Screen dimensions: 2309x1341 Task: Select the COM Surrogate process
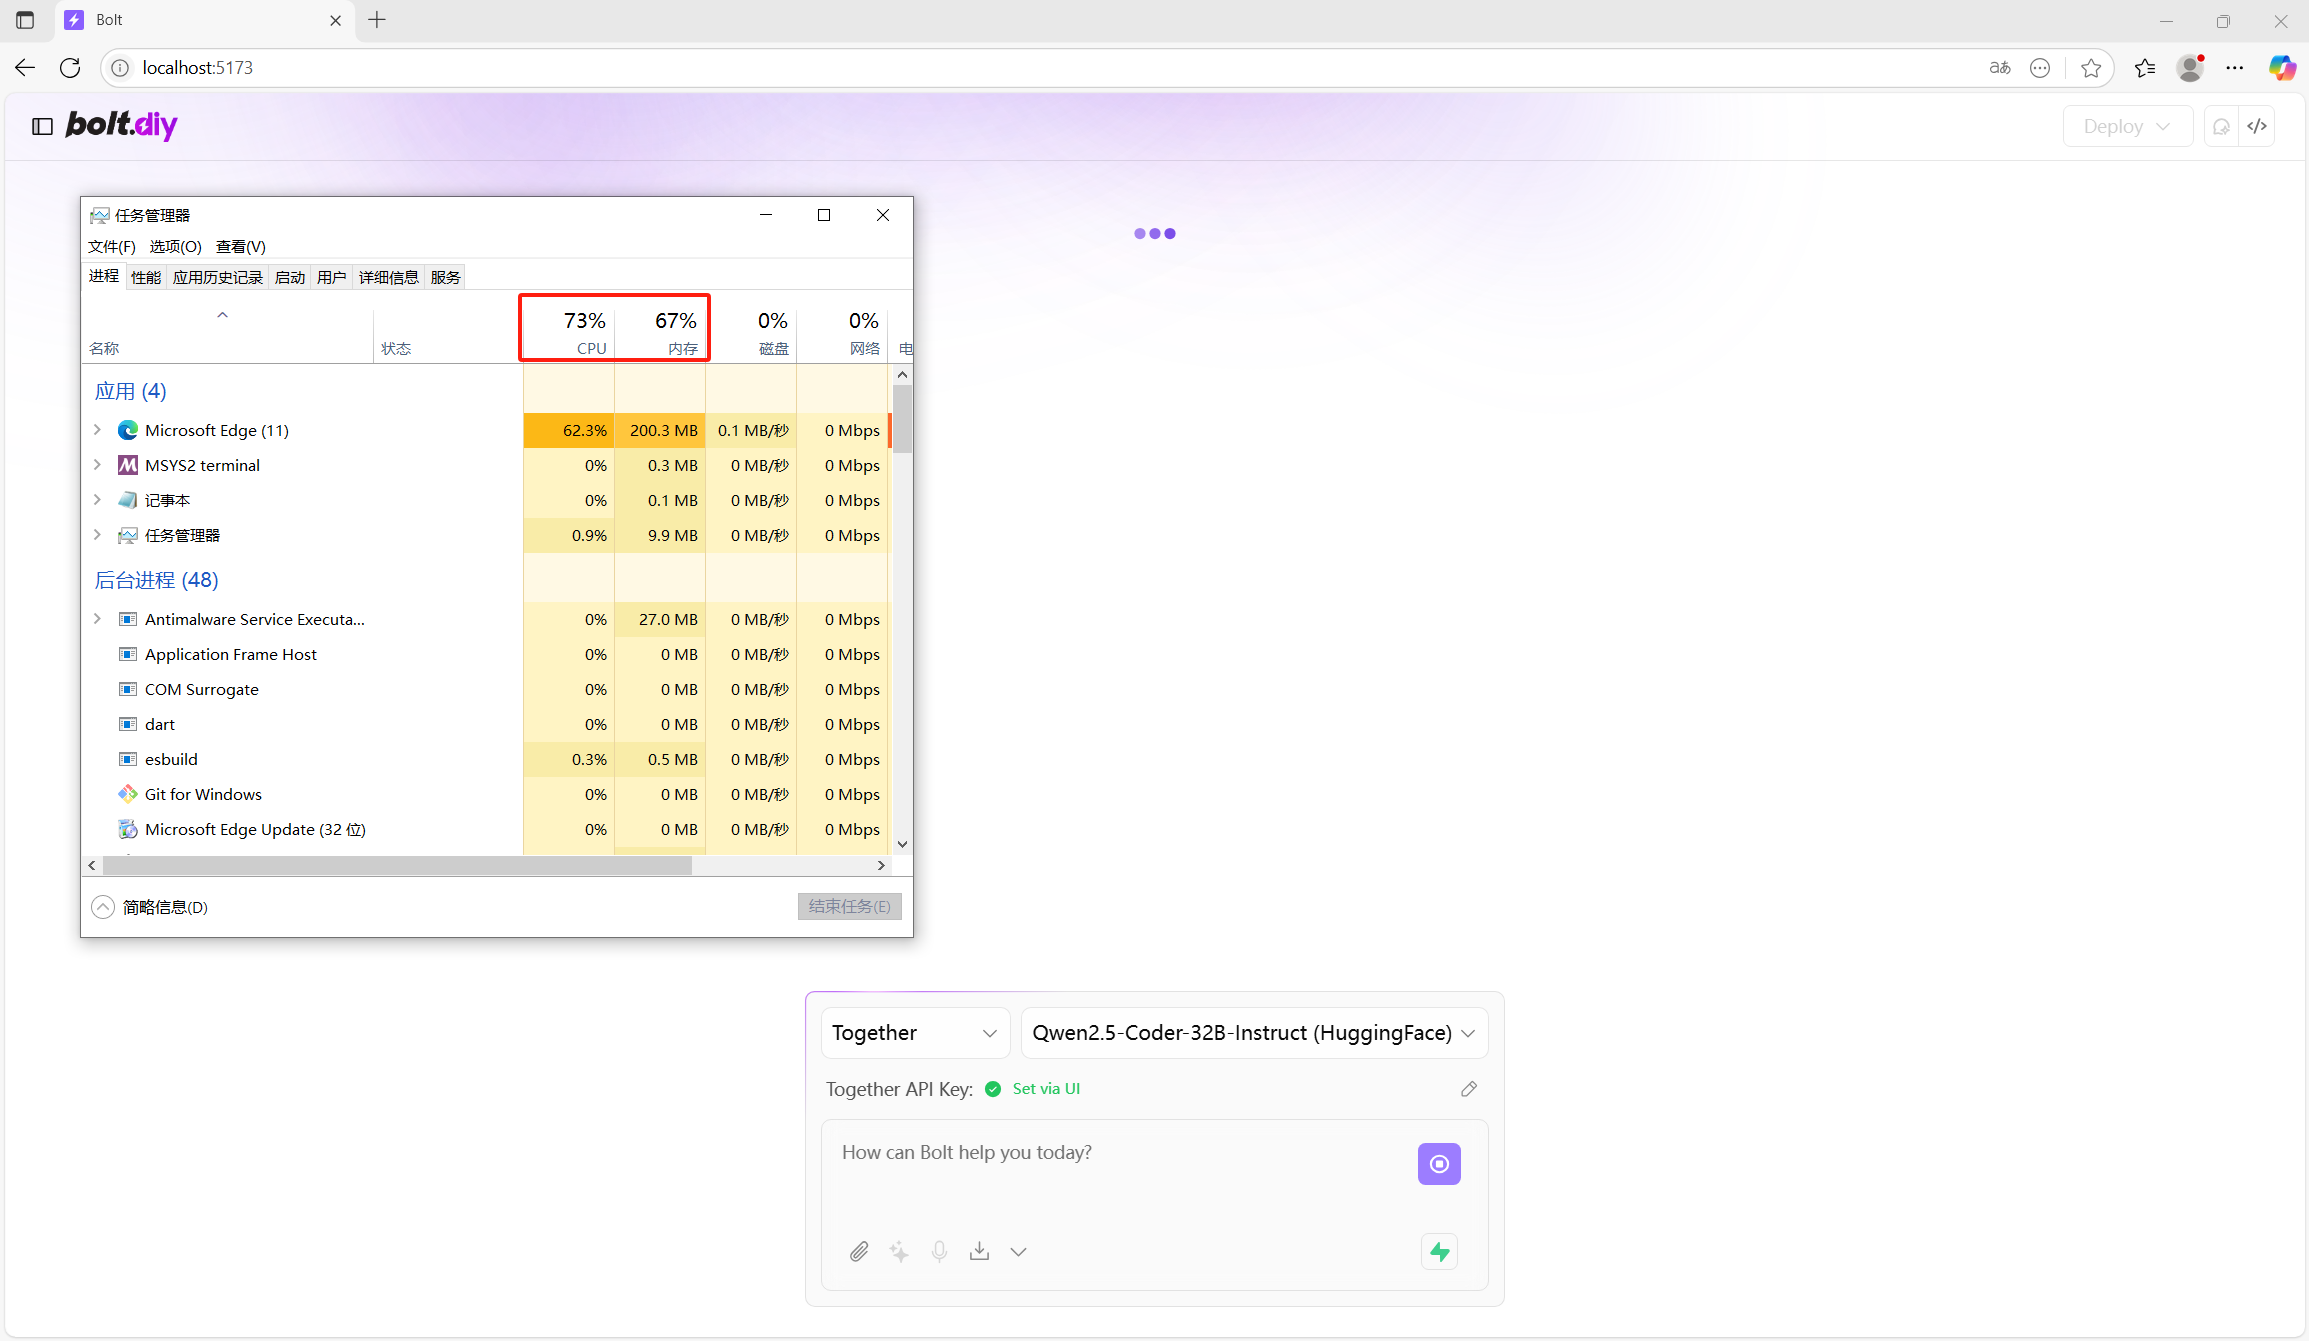486,689
